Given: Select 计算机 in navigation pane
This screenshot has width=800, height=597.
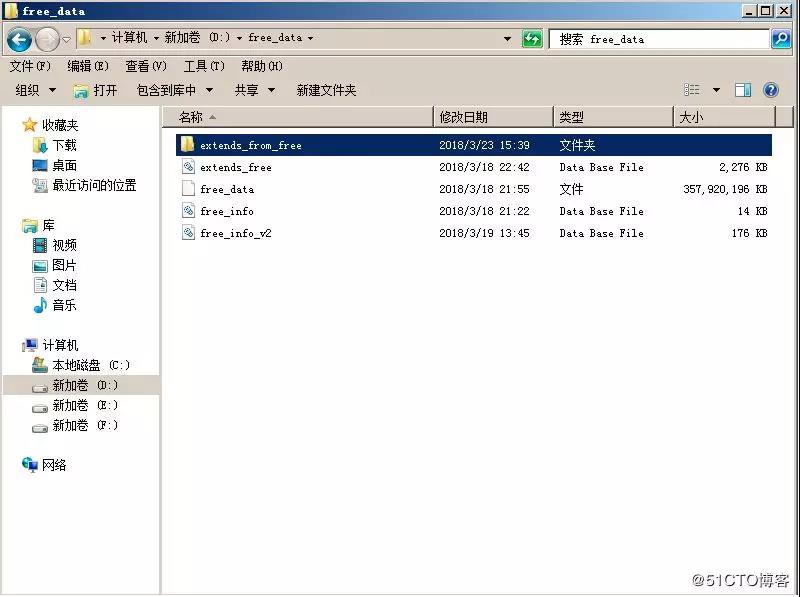Looking at the screenshot, I should pyautogui.click(x=60, y=345).
